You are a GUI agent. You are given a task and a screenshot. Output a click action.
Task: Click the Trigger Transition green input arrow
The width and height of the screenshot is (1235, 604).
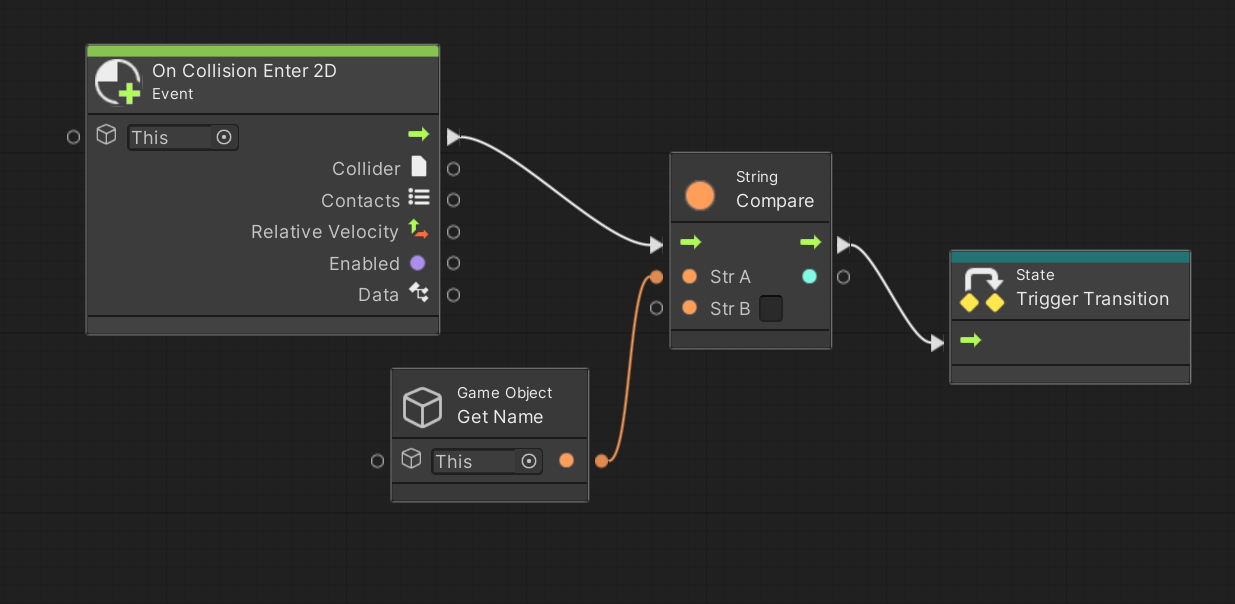[x=970, y=340]
